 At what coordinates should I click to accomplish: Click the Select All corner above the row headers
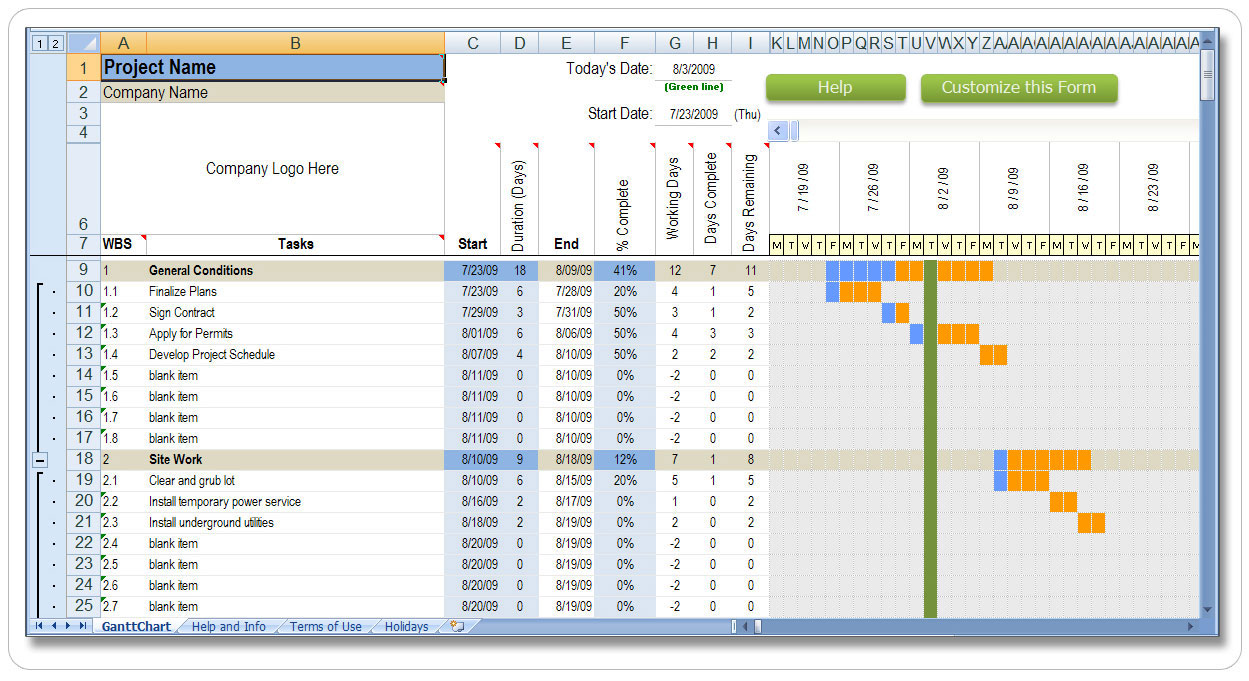click(x=83, y=43)
